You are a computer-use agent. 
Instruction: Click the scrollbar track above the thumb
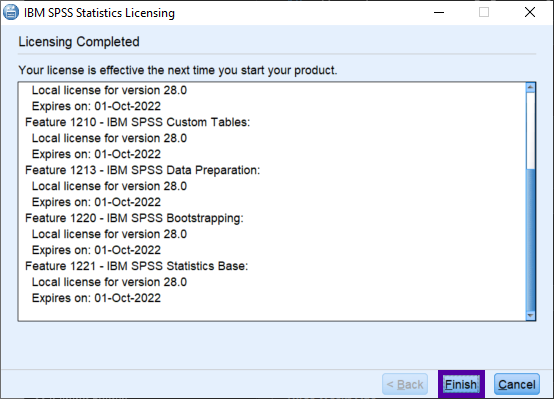click(x=530, y=130)
